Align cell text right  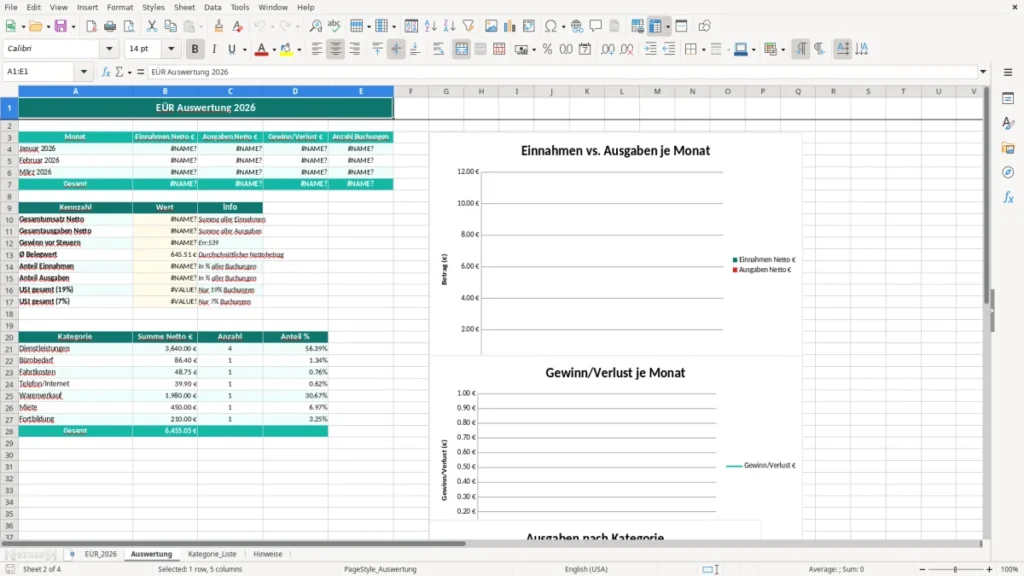(x=355, y=49)
